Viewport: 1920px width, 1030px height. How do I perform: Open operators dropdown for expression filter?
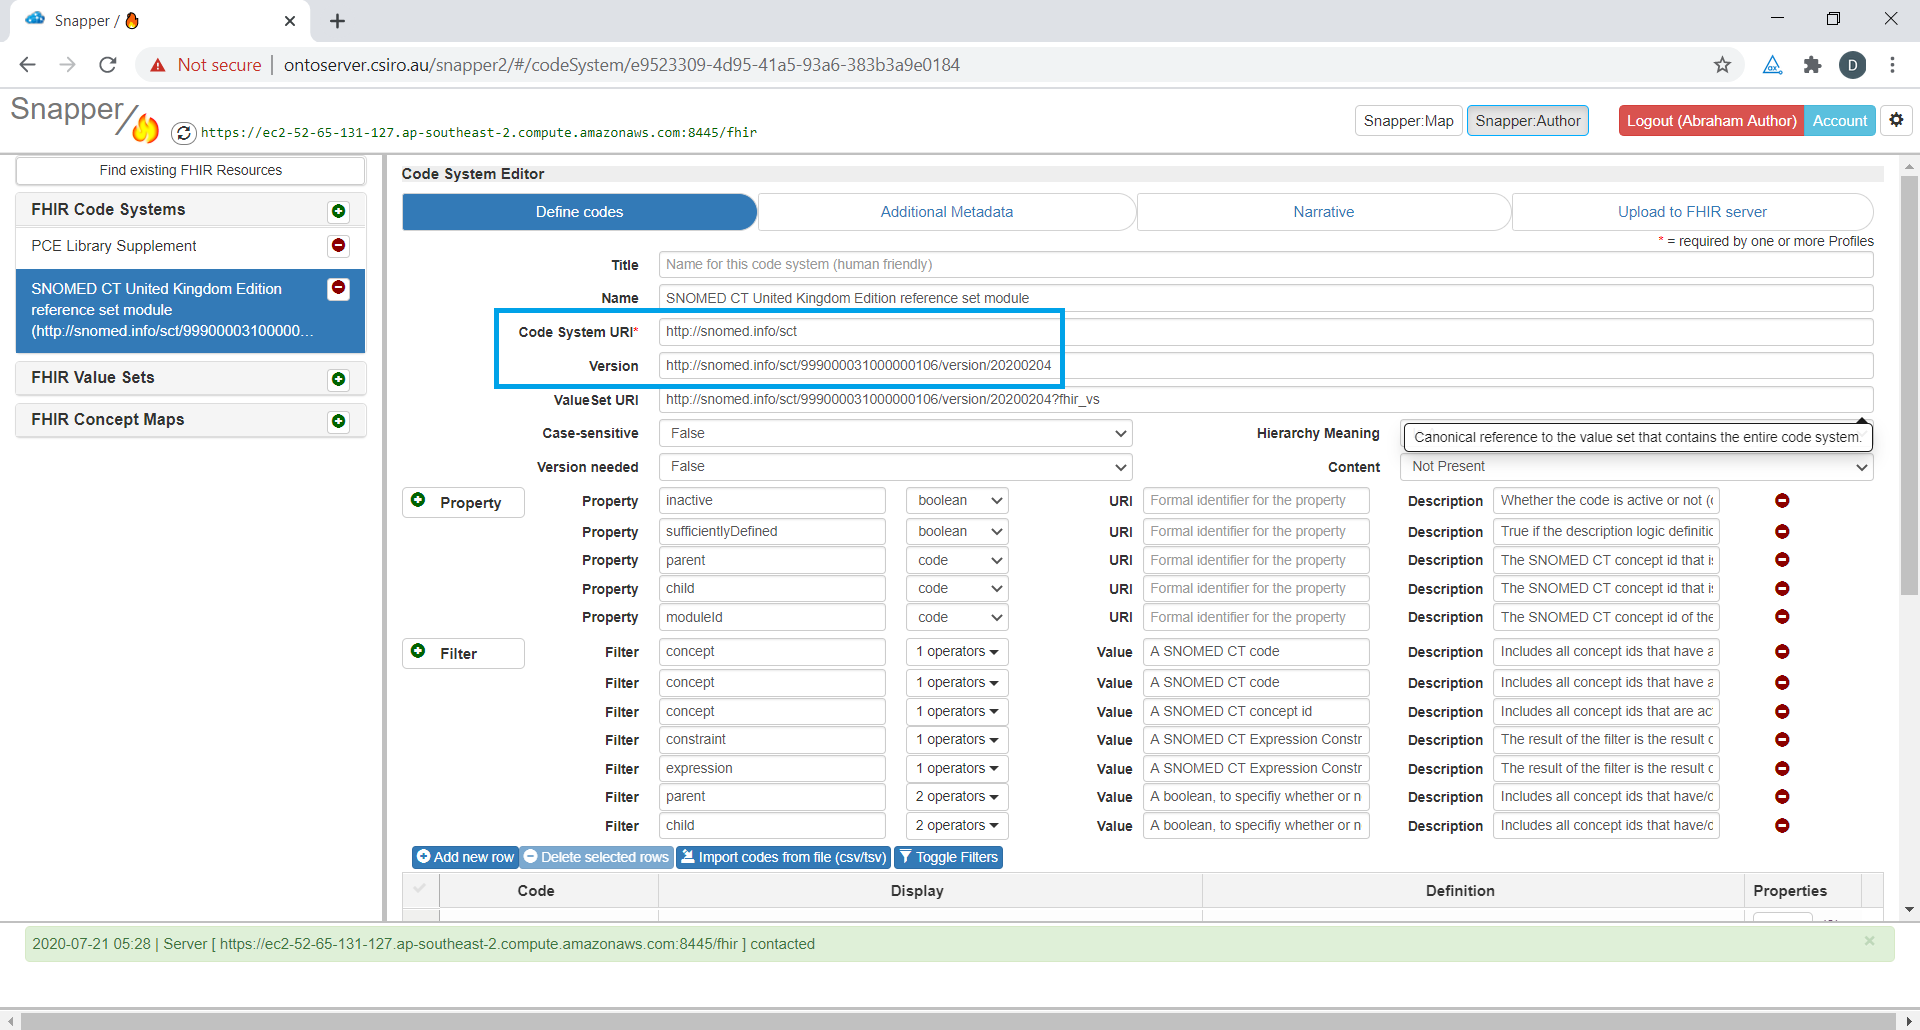pos(957,768)
